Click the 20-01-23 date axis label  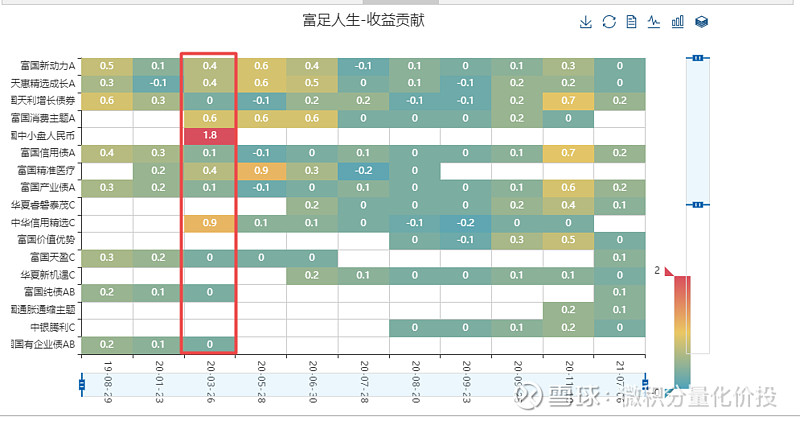[x=159, y=382]
